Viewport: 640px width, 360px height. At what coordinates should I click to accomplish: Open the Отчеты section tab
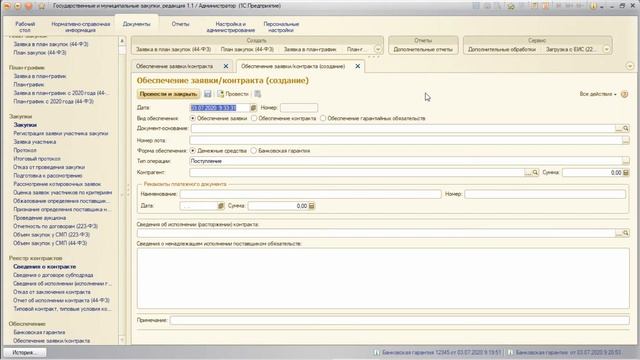point(180,24)
